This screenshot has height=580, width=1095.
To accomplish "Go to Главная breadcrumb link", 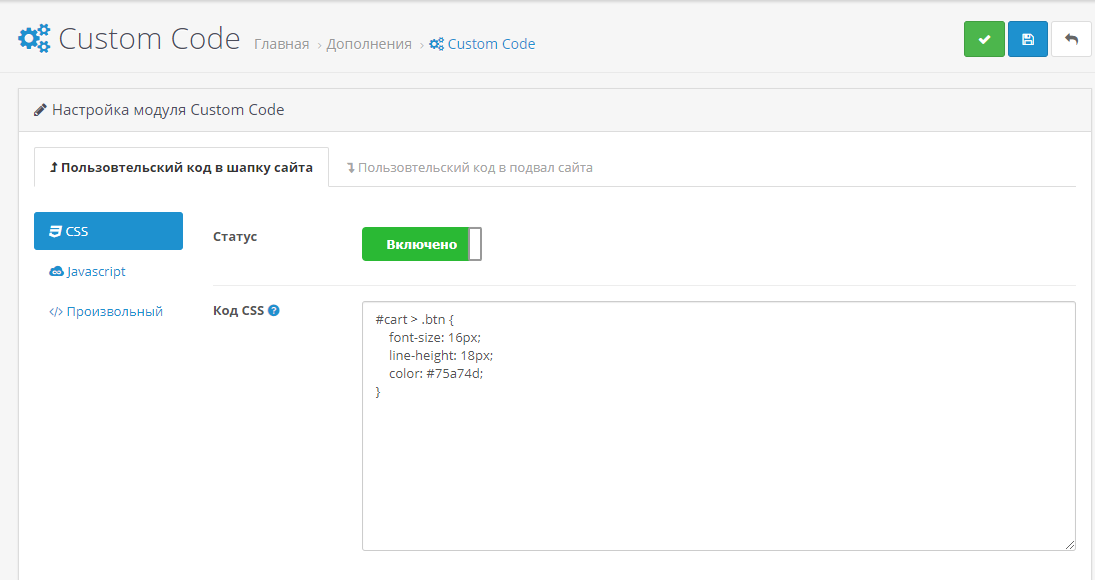I will 281,44.
